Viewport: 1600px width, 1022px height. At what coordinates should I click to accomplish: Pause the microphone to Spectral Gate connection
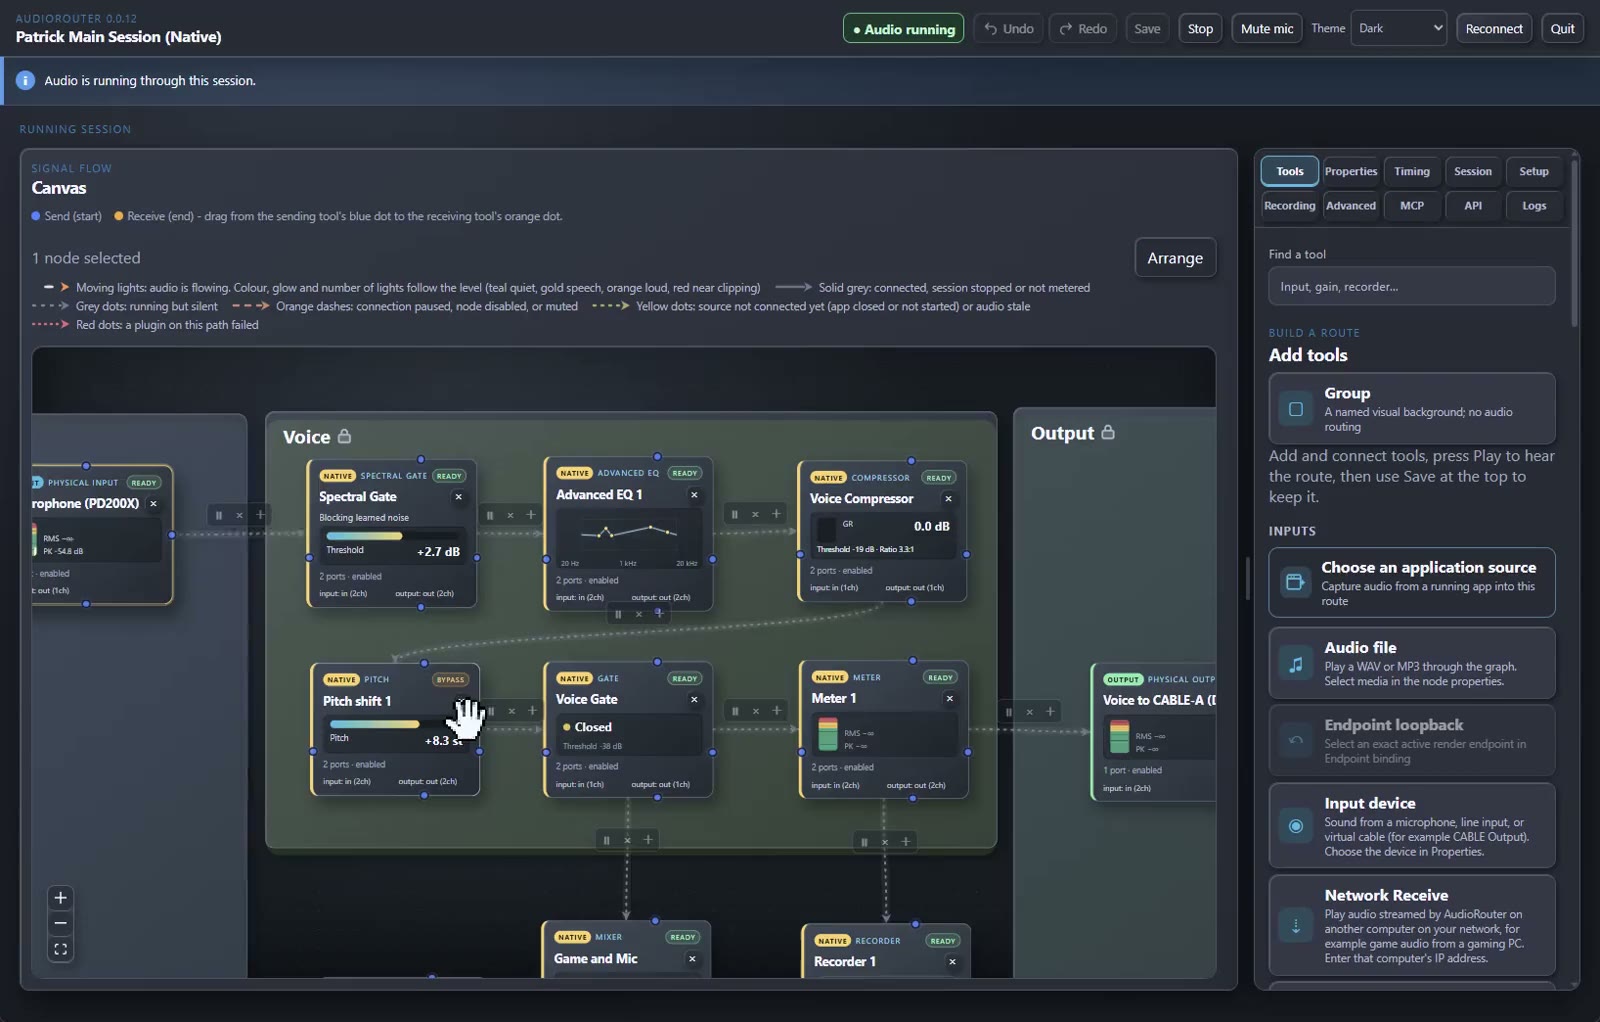click(x=219, y=515)
